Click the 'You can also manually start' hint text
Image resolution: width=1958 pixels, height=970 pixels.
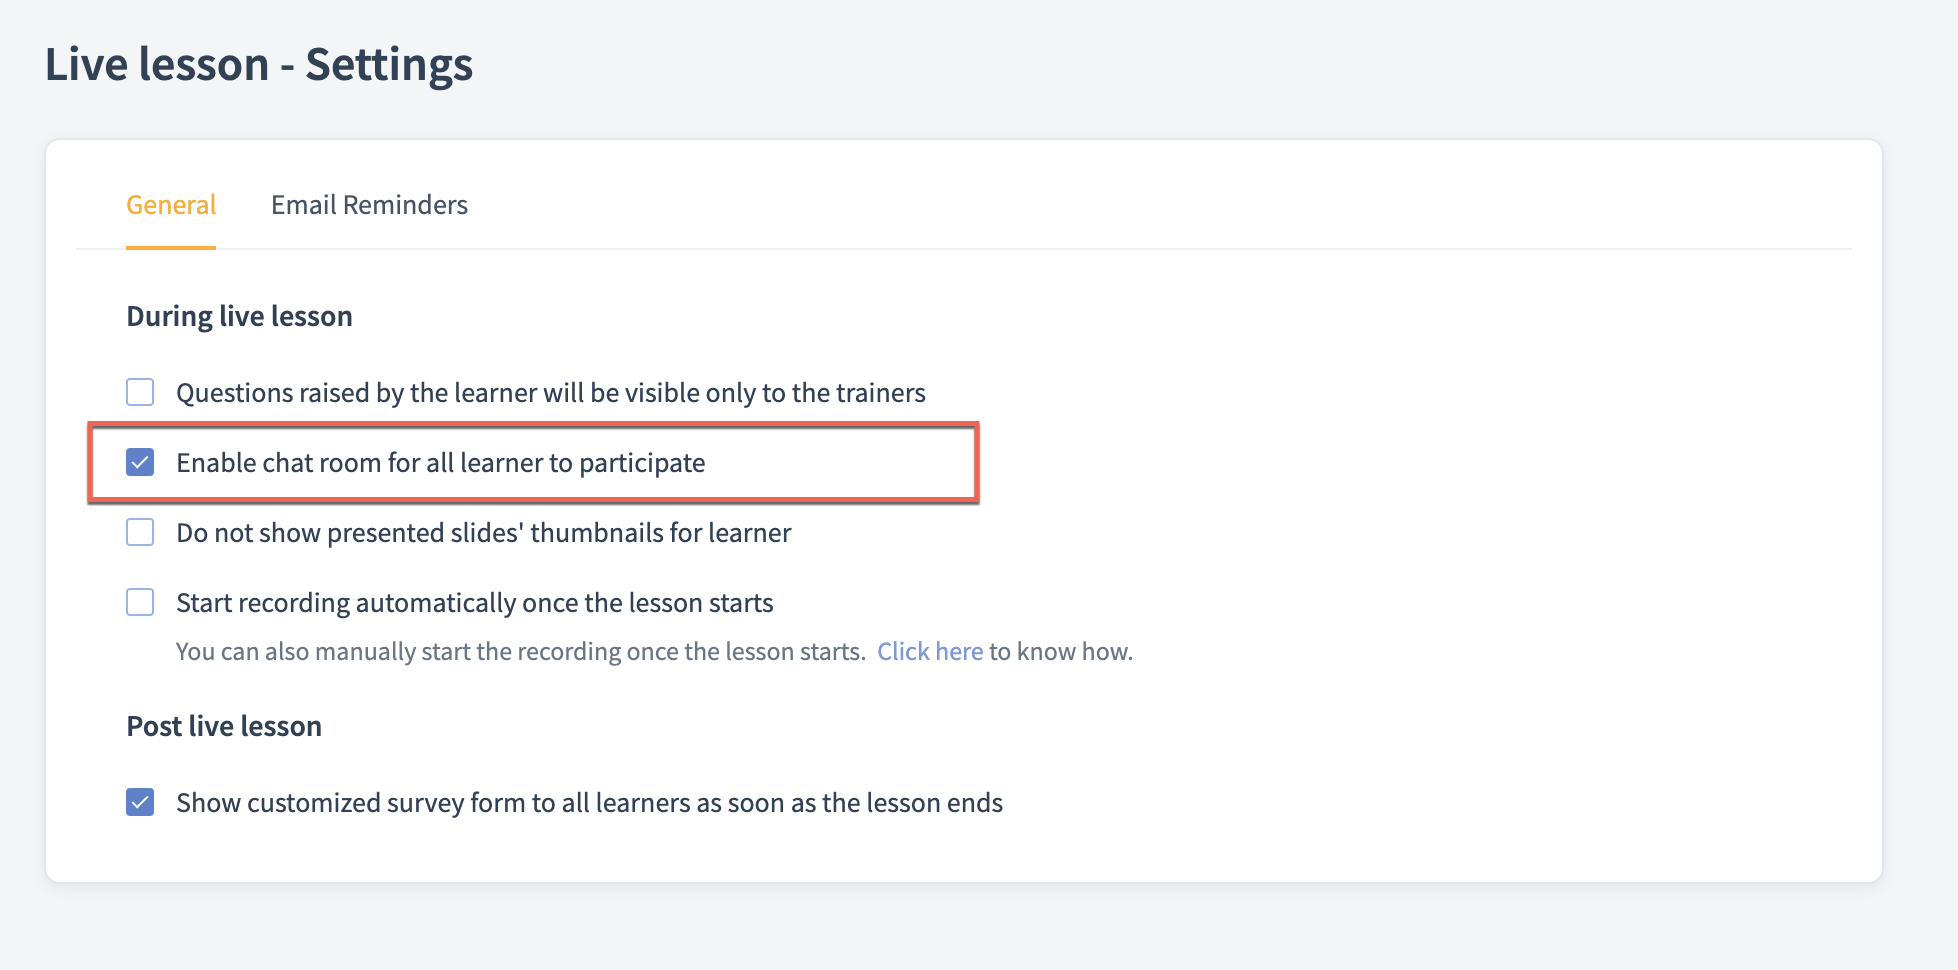click(x=521, y=652)
